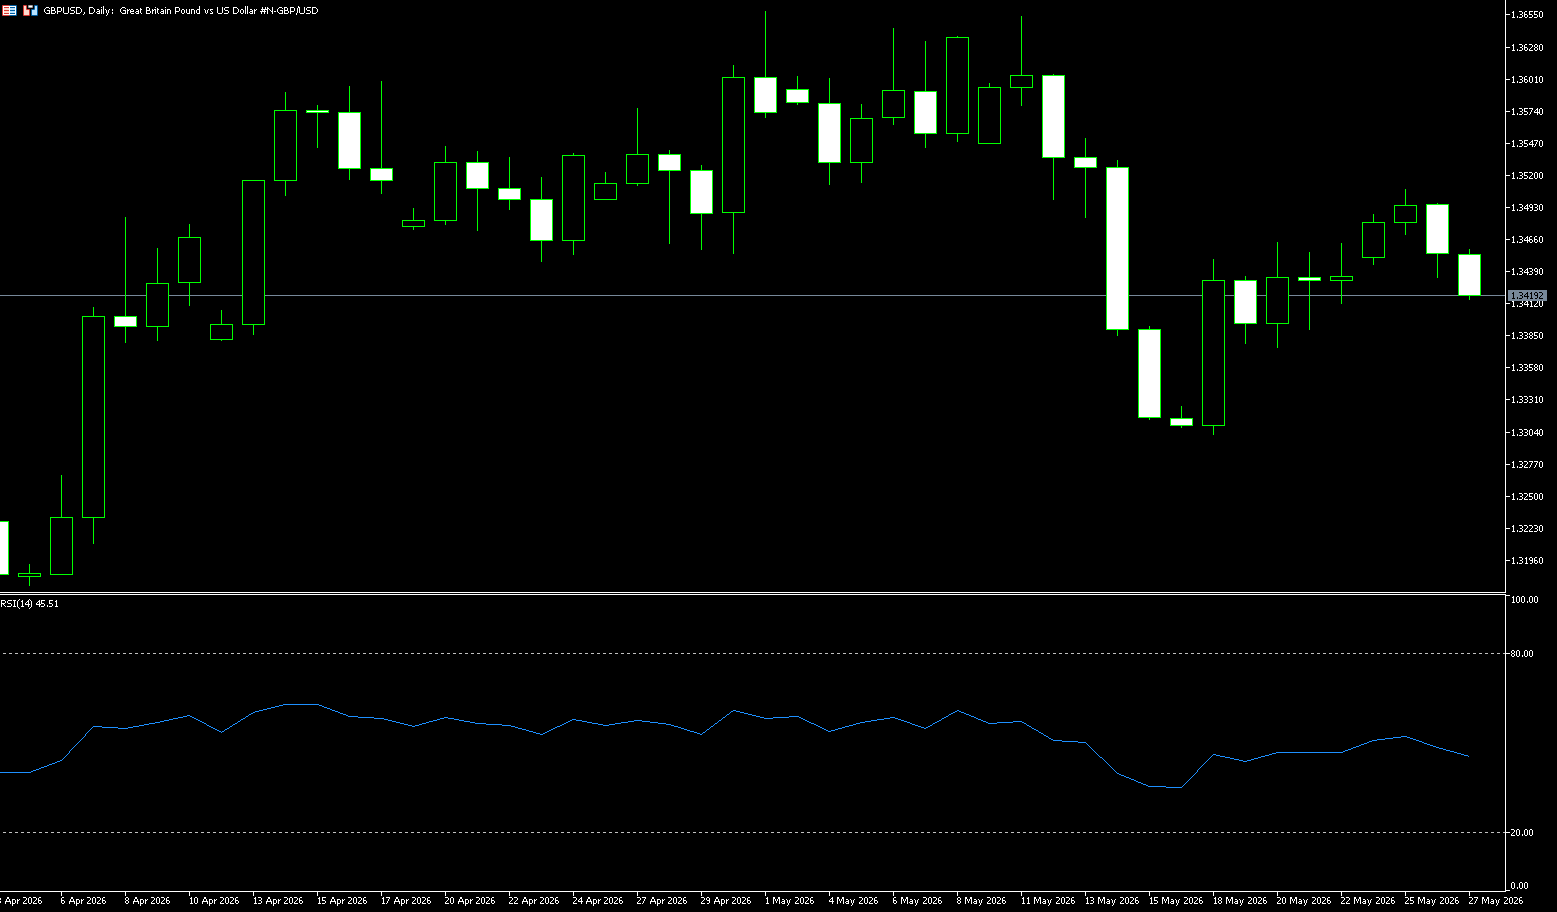Click the RSI 20.00 level label
The image size is (1557, 912).
(x=1522, y=833)
